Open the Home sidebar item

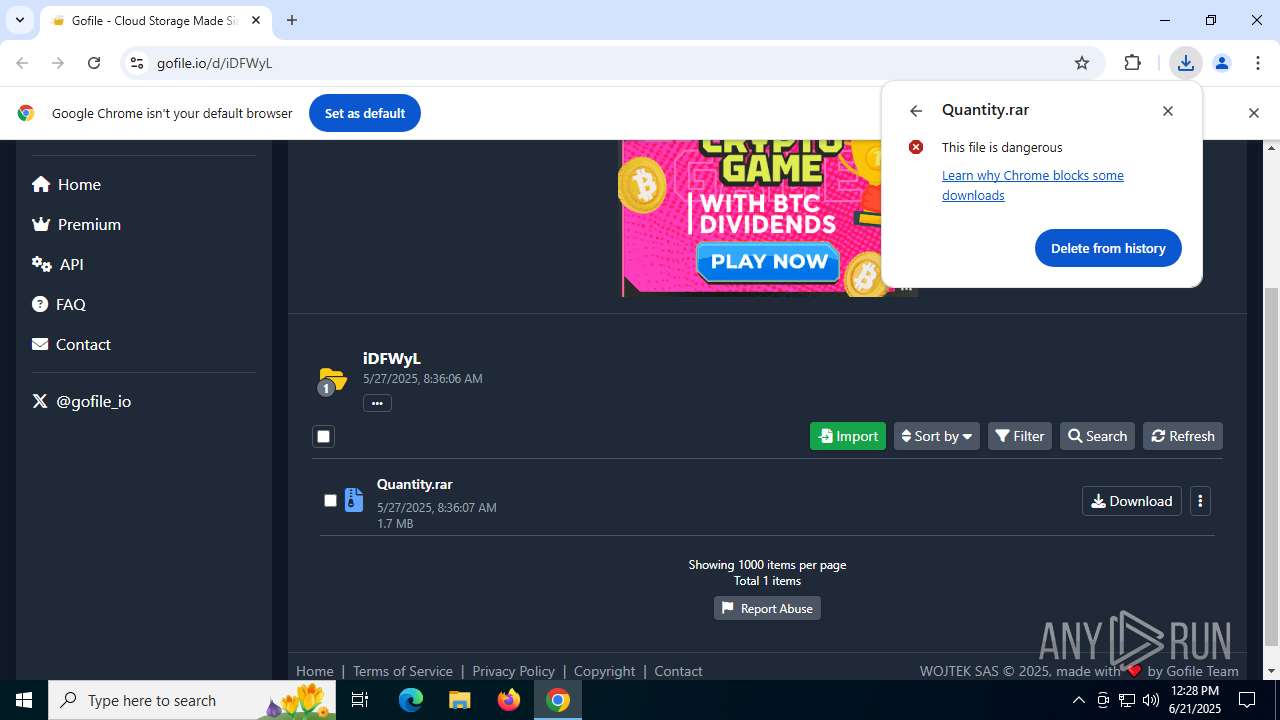[x=66, y=184]
